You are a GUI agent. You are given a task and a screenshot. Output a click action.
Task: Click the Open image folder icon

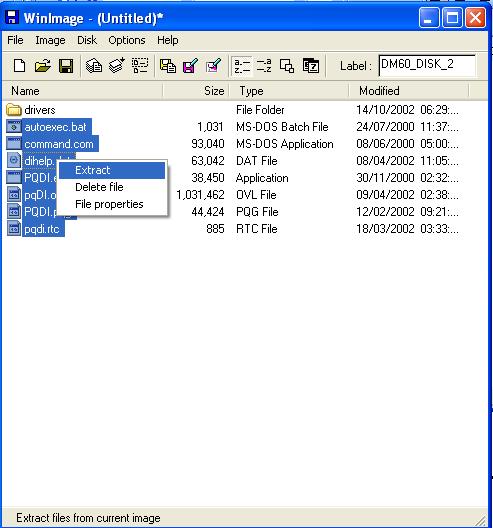click(x=42, y=66)
